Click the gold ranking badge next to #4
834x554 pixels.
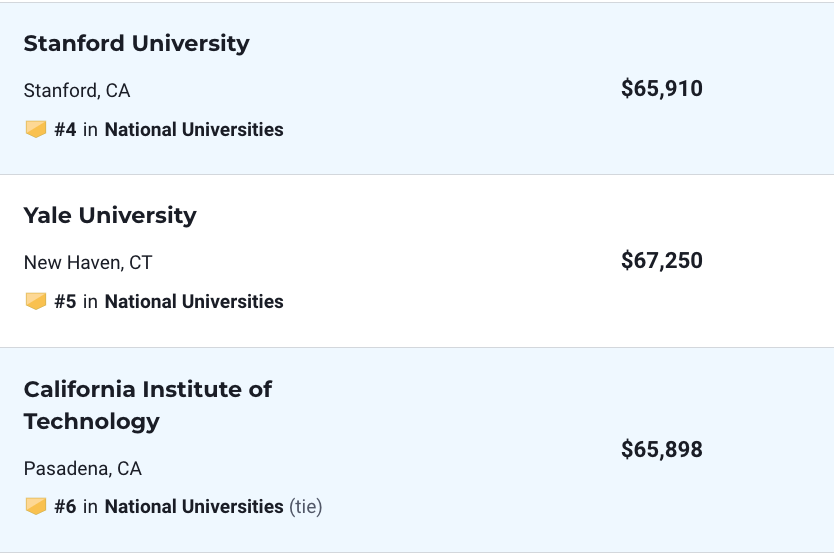coord(36,129)
